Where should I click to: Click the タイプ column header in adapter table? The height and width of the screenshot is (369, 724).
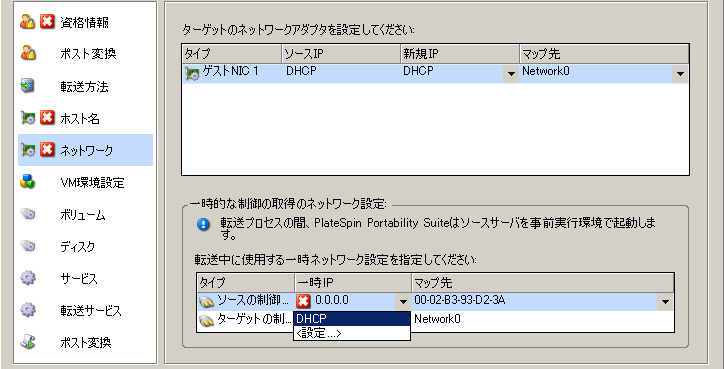click(x=231, y=54)
